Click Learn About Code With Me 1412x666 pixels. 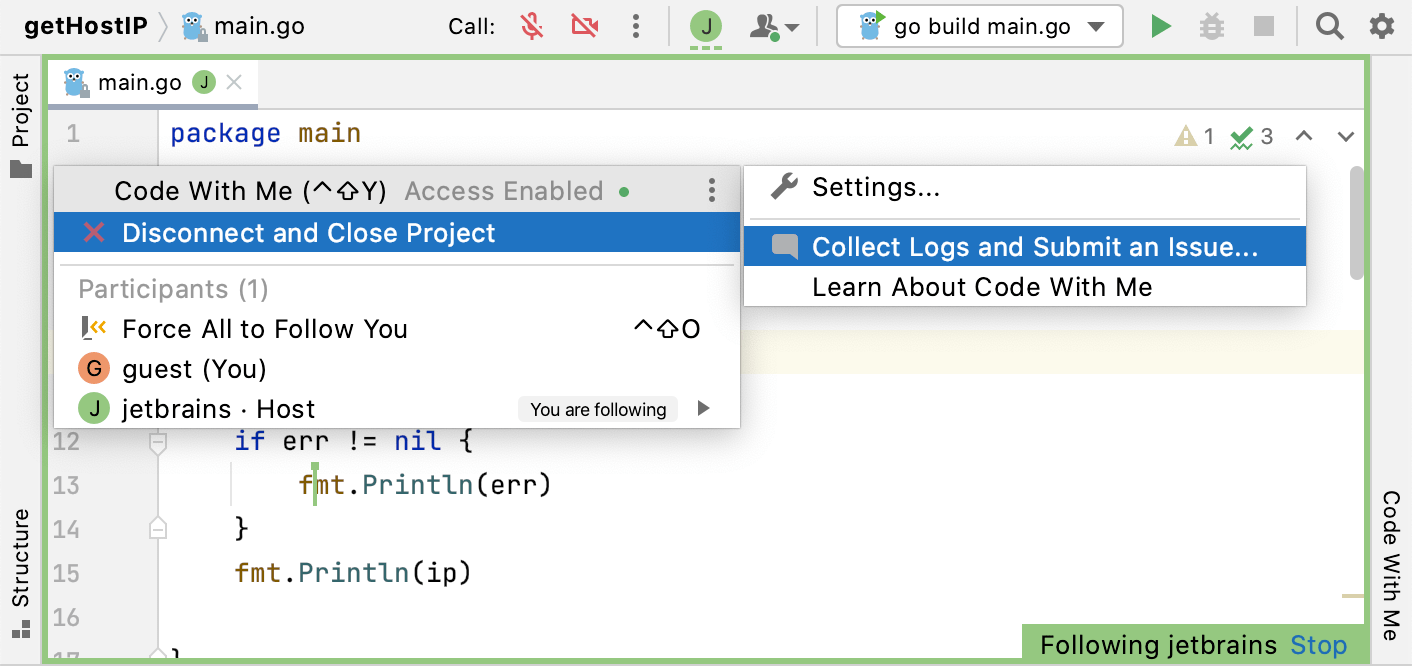click(982, 288)
